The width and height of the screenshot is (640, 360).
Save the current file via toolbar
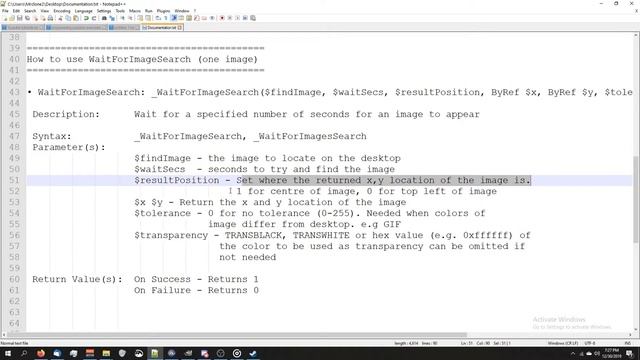(20, 18)
